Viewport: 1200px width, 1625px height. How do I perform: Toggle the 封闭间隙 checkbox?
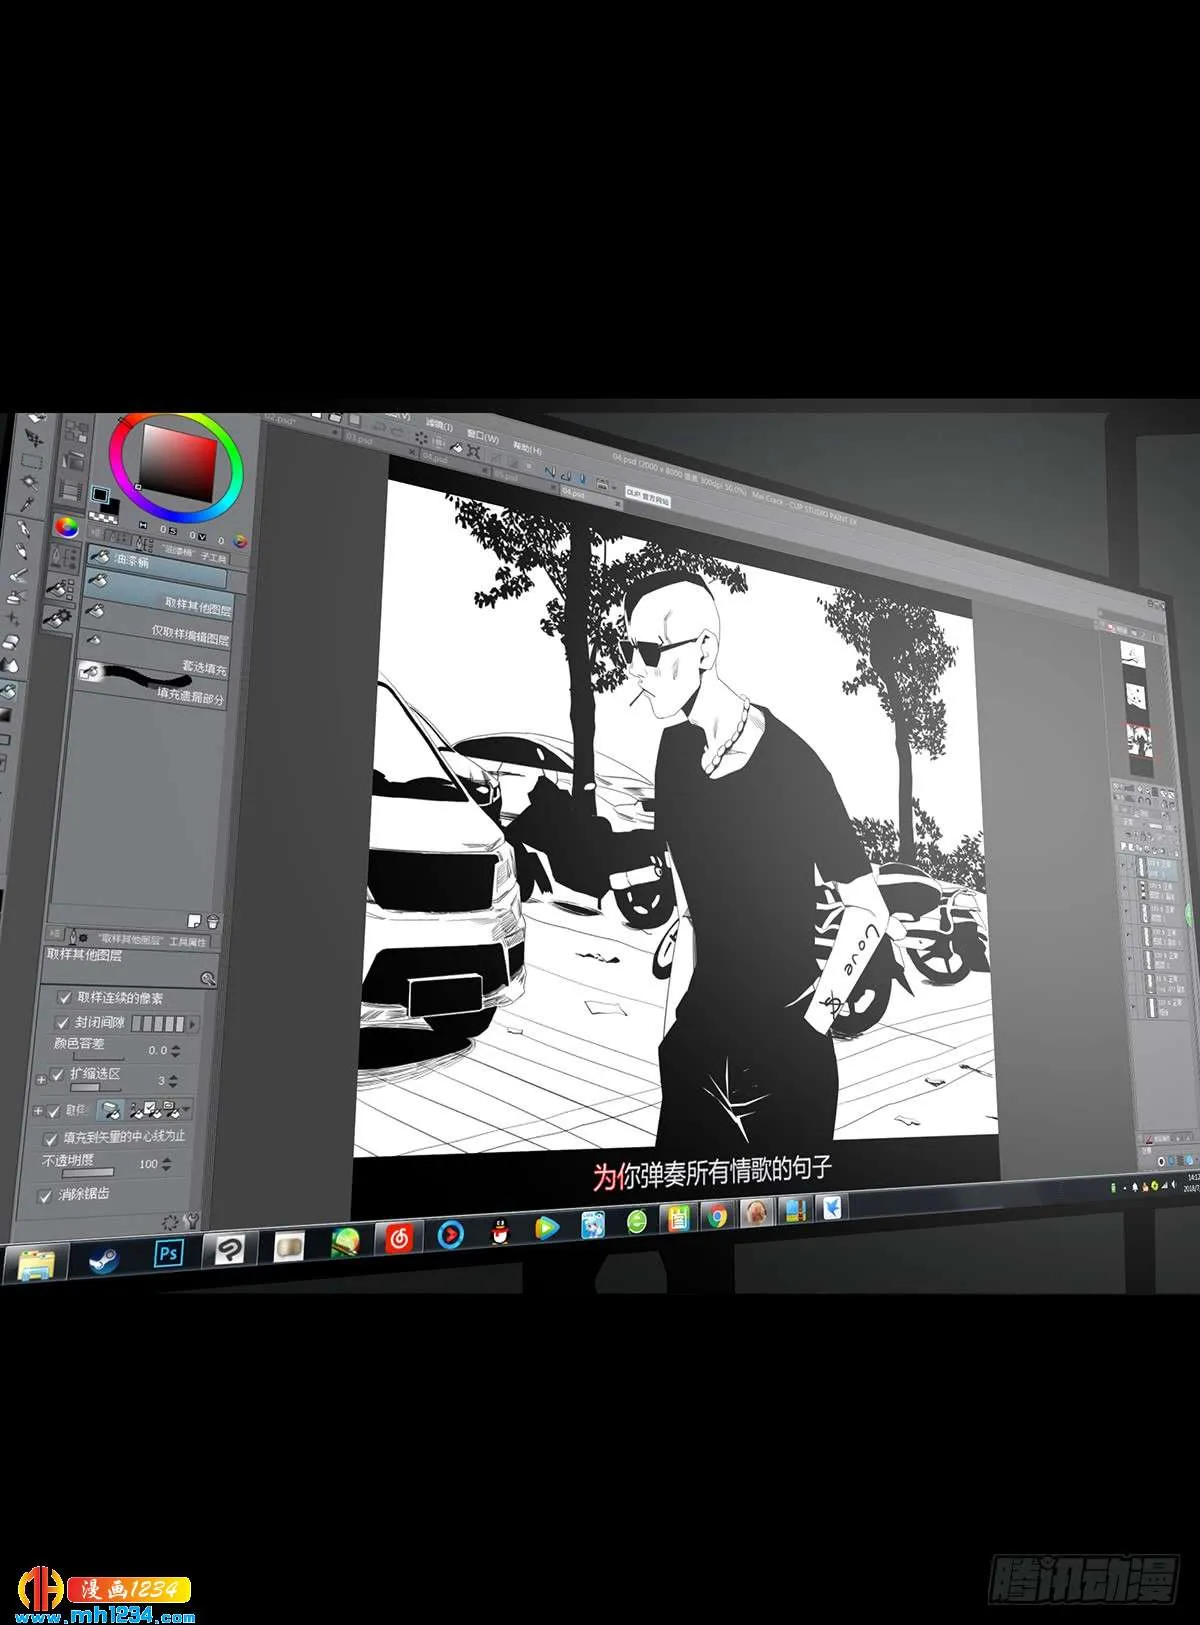(63, 1022)
